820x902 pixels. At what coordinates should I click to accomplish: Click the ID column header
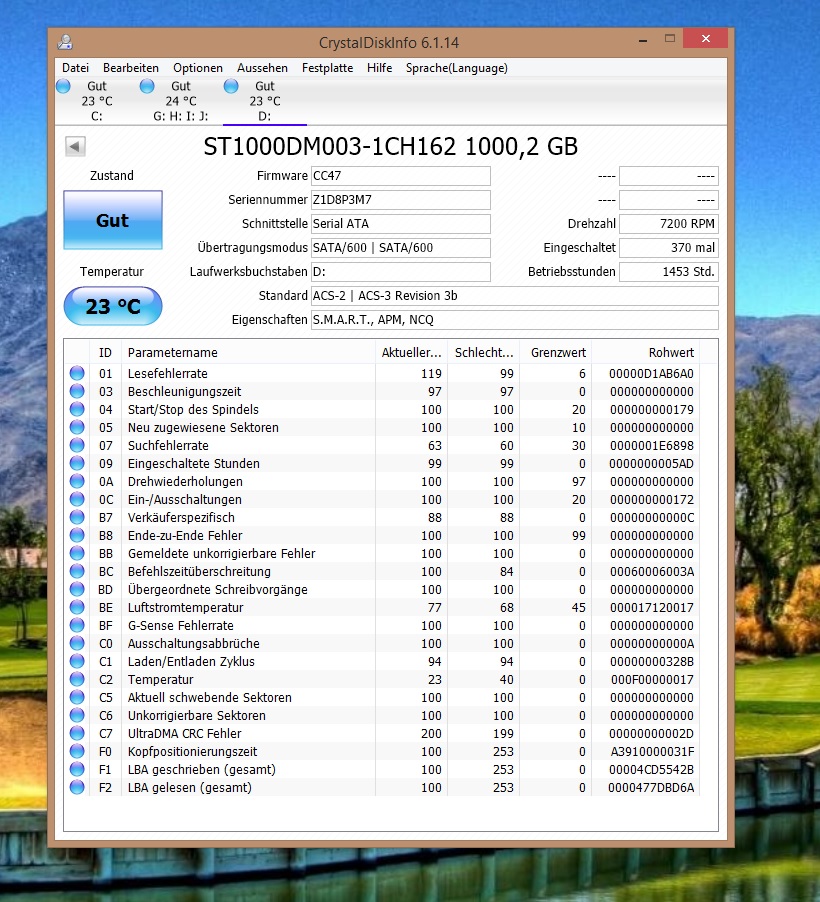pos(105,352)
